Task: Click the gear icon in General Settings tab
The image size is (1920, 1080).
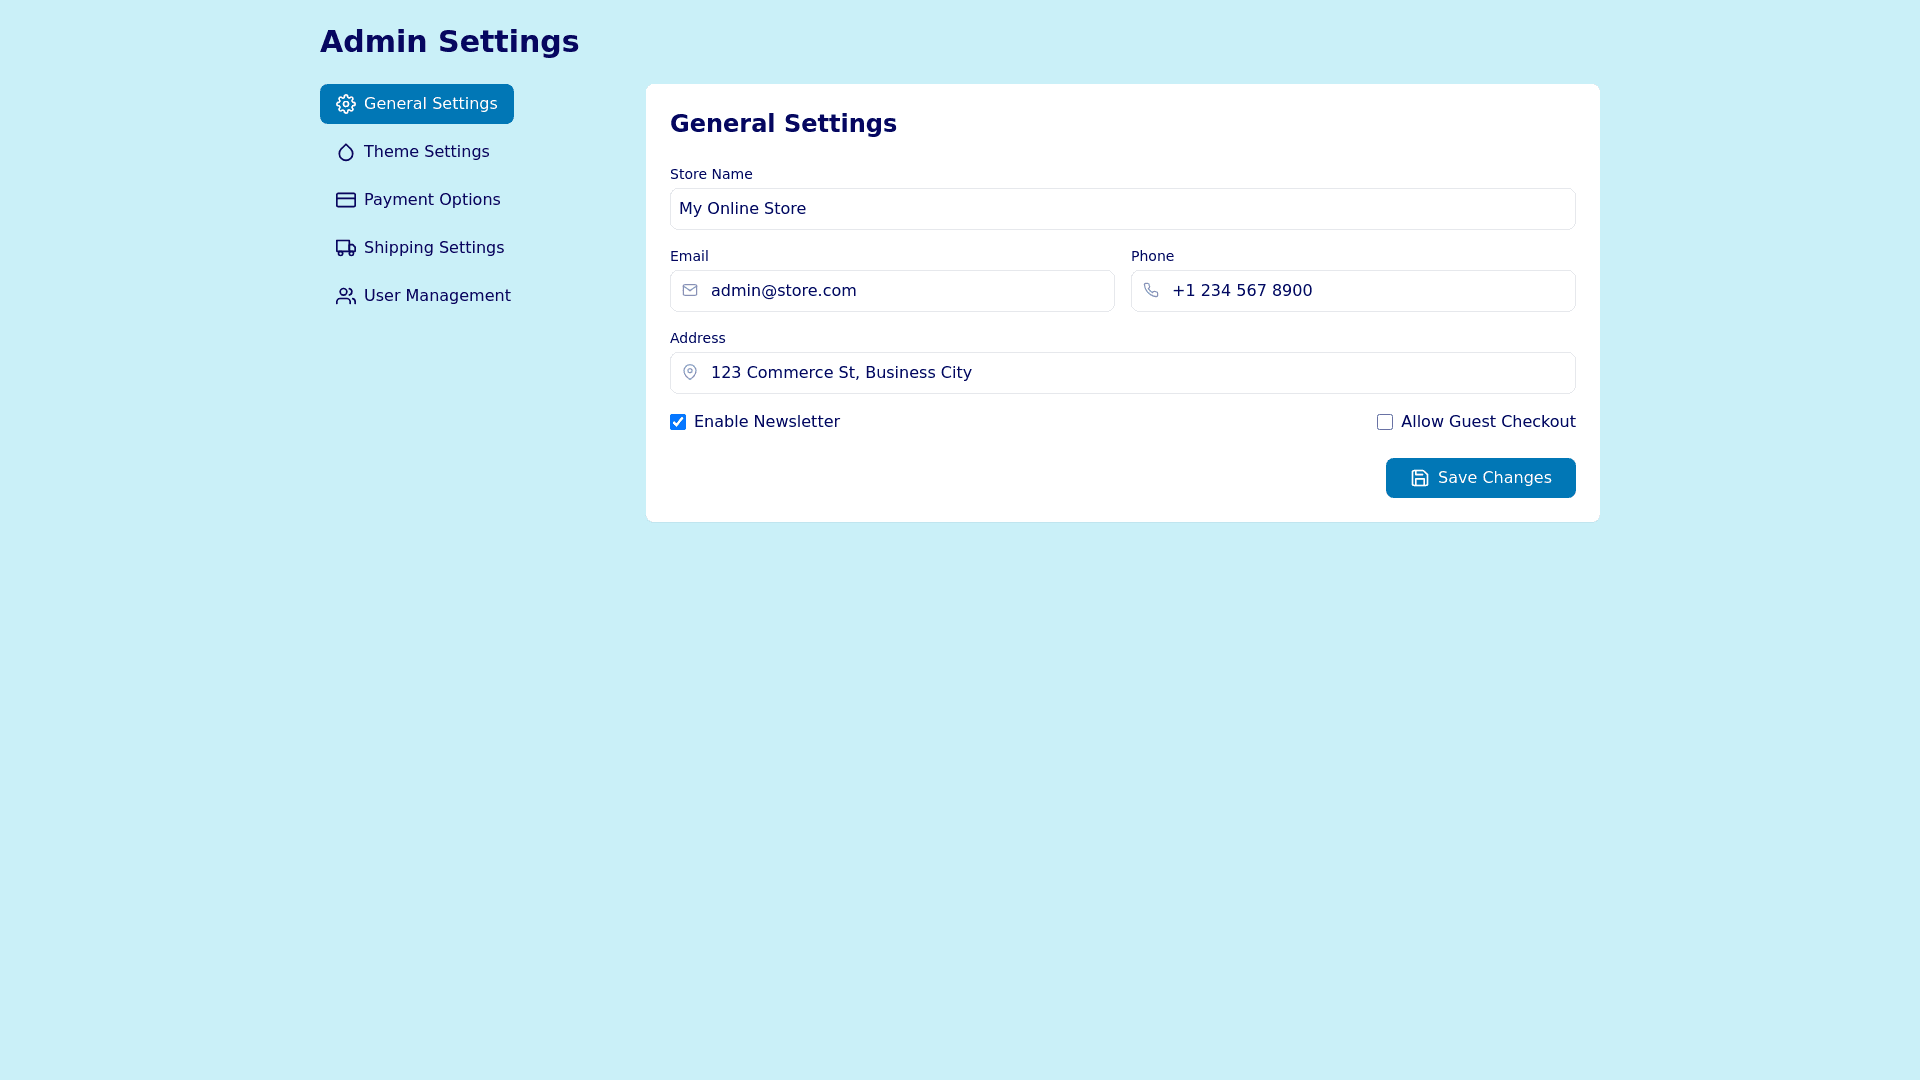Action: point(346,104)
